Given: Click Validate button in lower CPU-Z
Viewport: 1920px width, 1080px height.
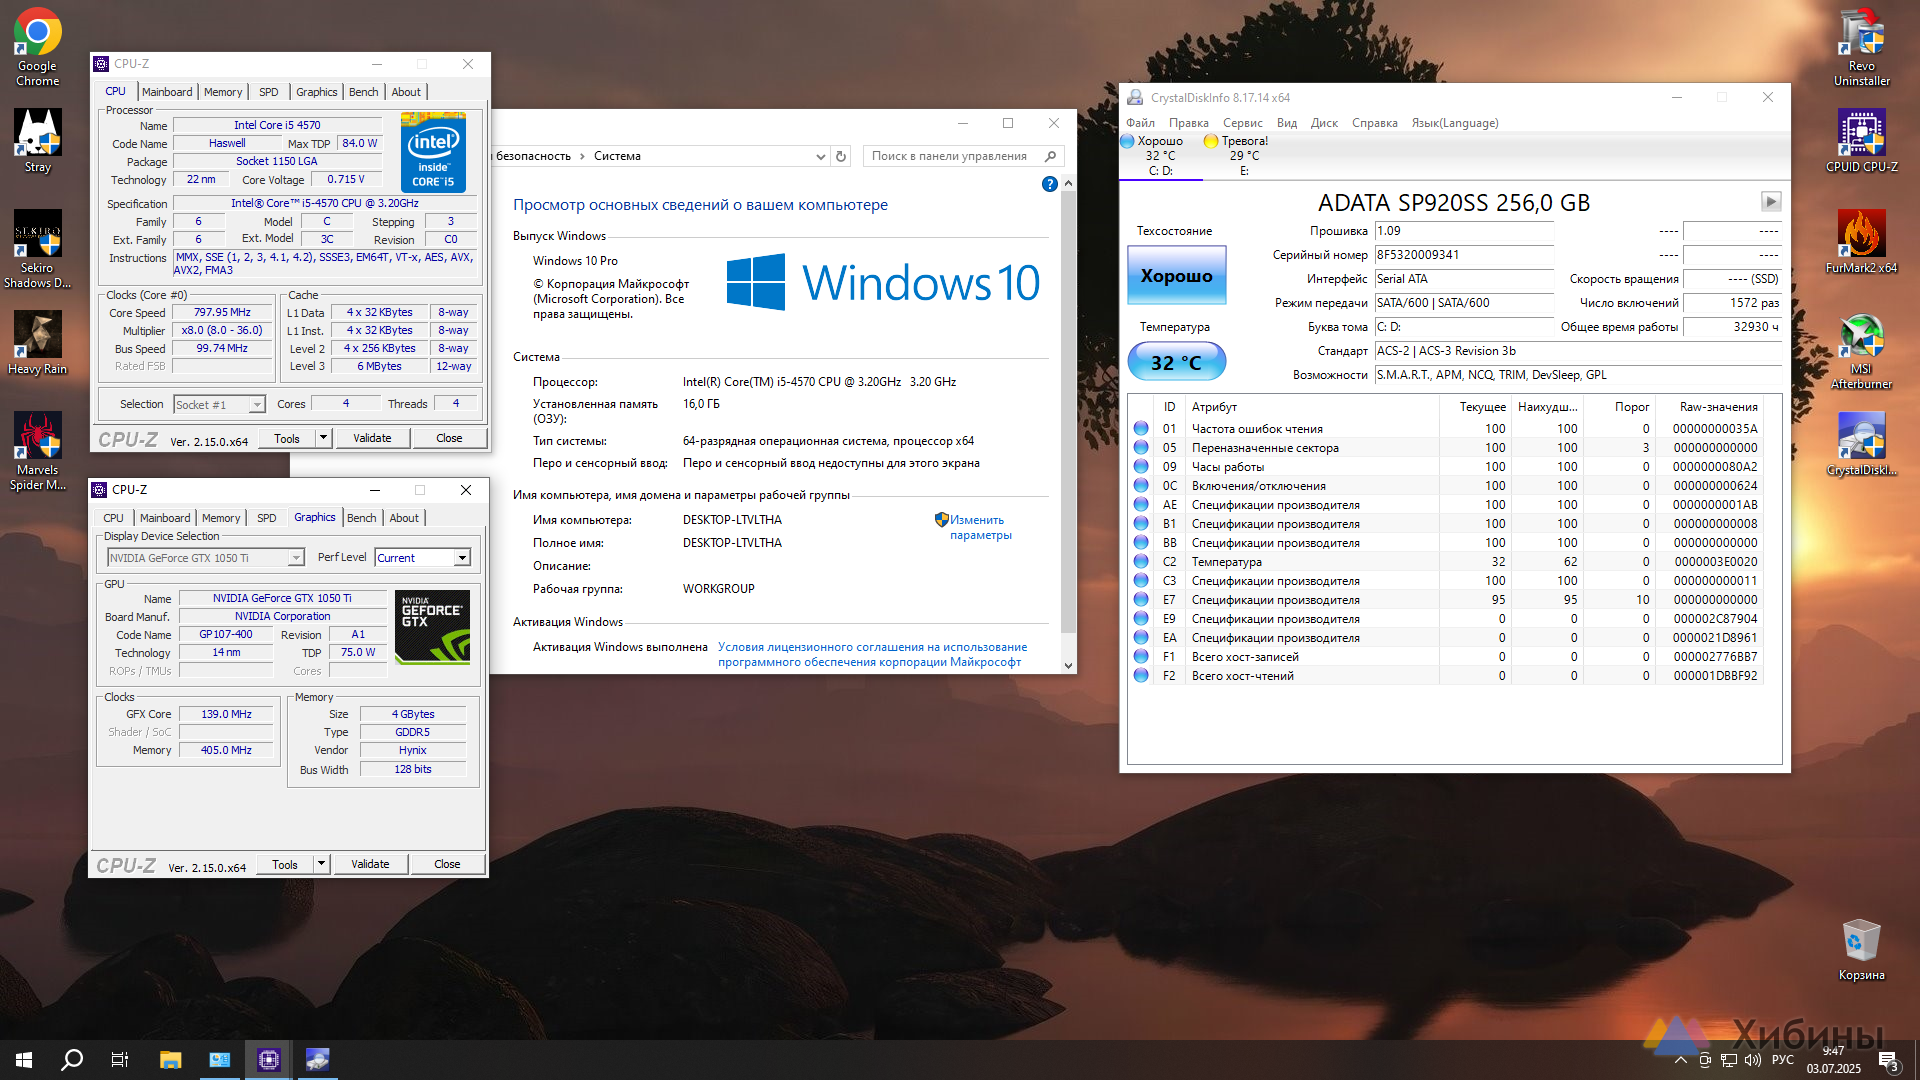Looking at the screenshot, I should [370, 864].
